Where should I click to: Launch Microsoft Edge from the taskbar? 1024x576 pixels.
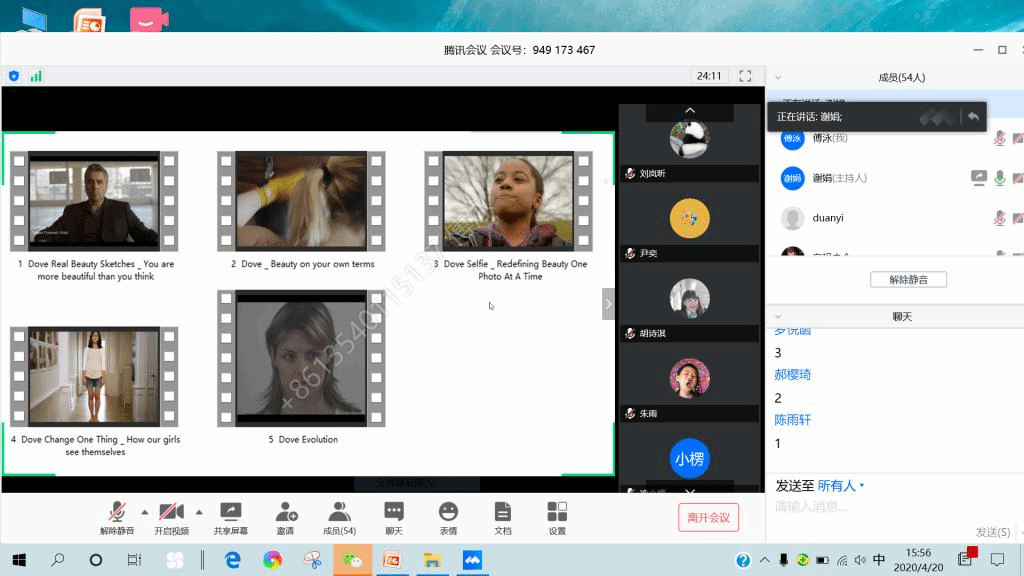pyautogui.click(x=232, y=560)
